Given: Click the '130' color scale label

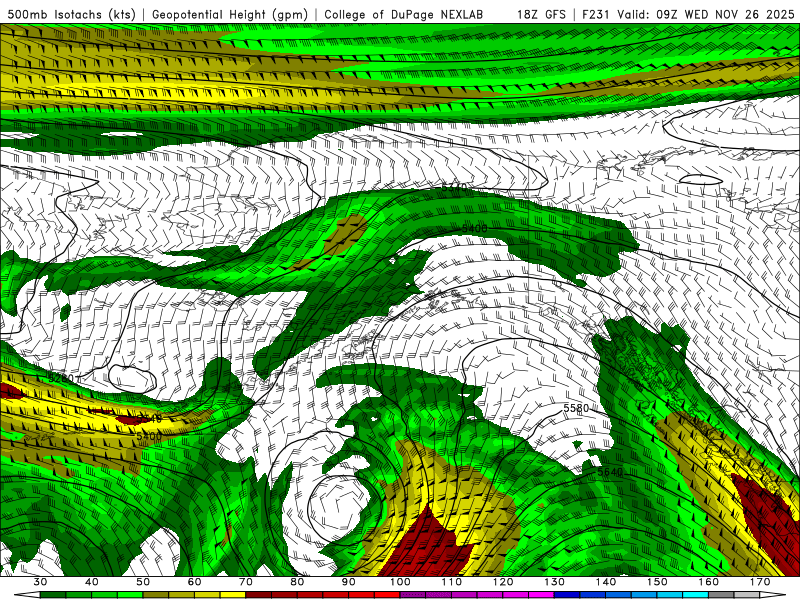Looking at the screenshot, I should [554, 582].
